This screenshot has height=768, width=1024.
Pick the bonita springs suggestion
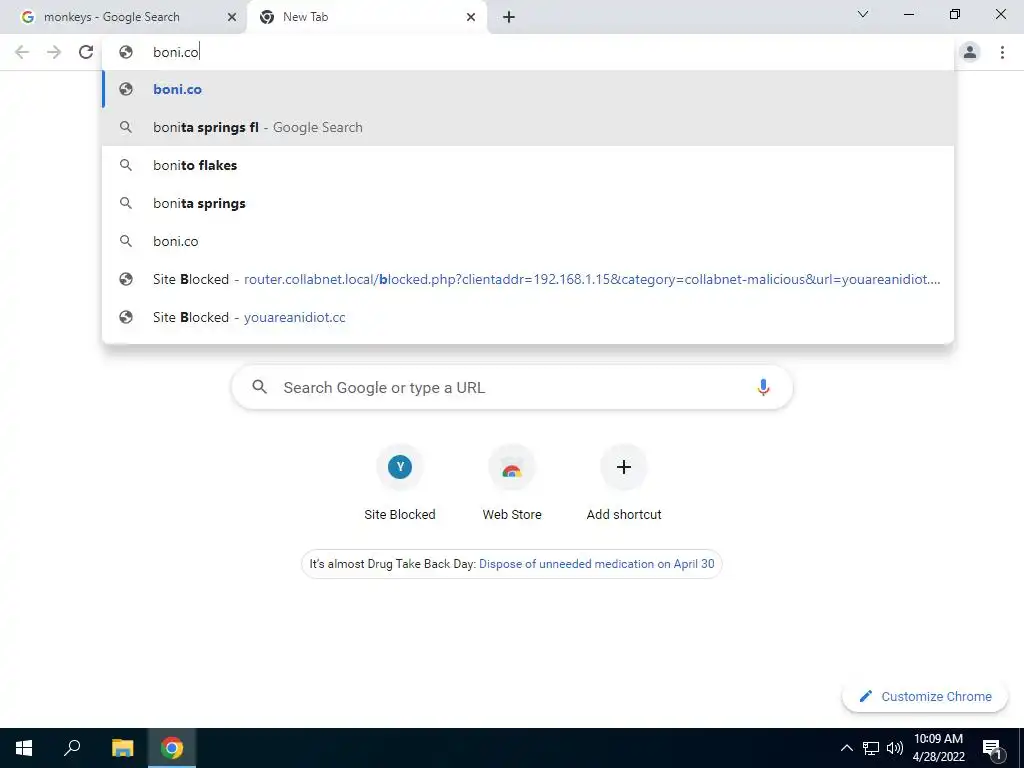(528, 203)
